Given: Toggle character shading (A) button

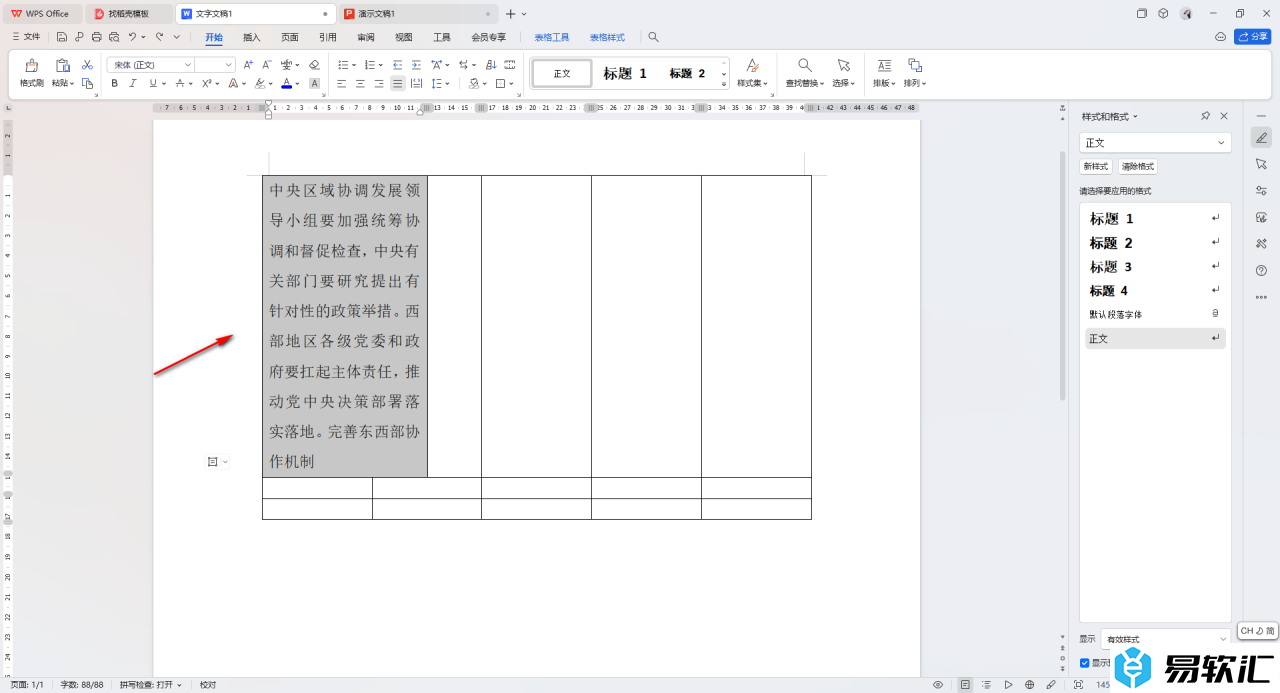Looking at the screenshot, I should point(314,84).
